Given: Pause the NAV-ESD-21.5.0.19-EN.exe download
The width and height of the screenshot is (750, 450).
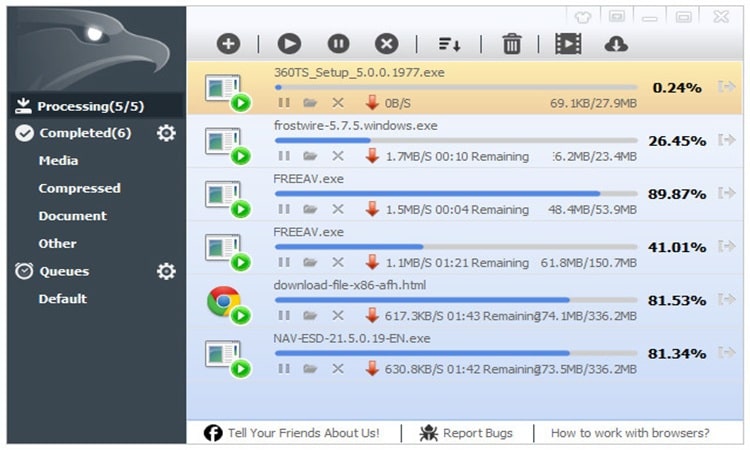Looking at the screenshot, I should click(x=284, y=369).
